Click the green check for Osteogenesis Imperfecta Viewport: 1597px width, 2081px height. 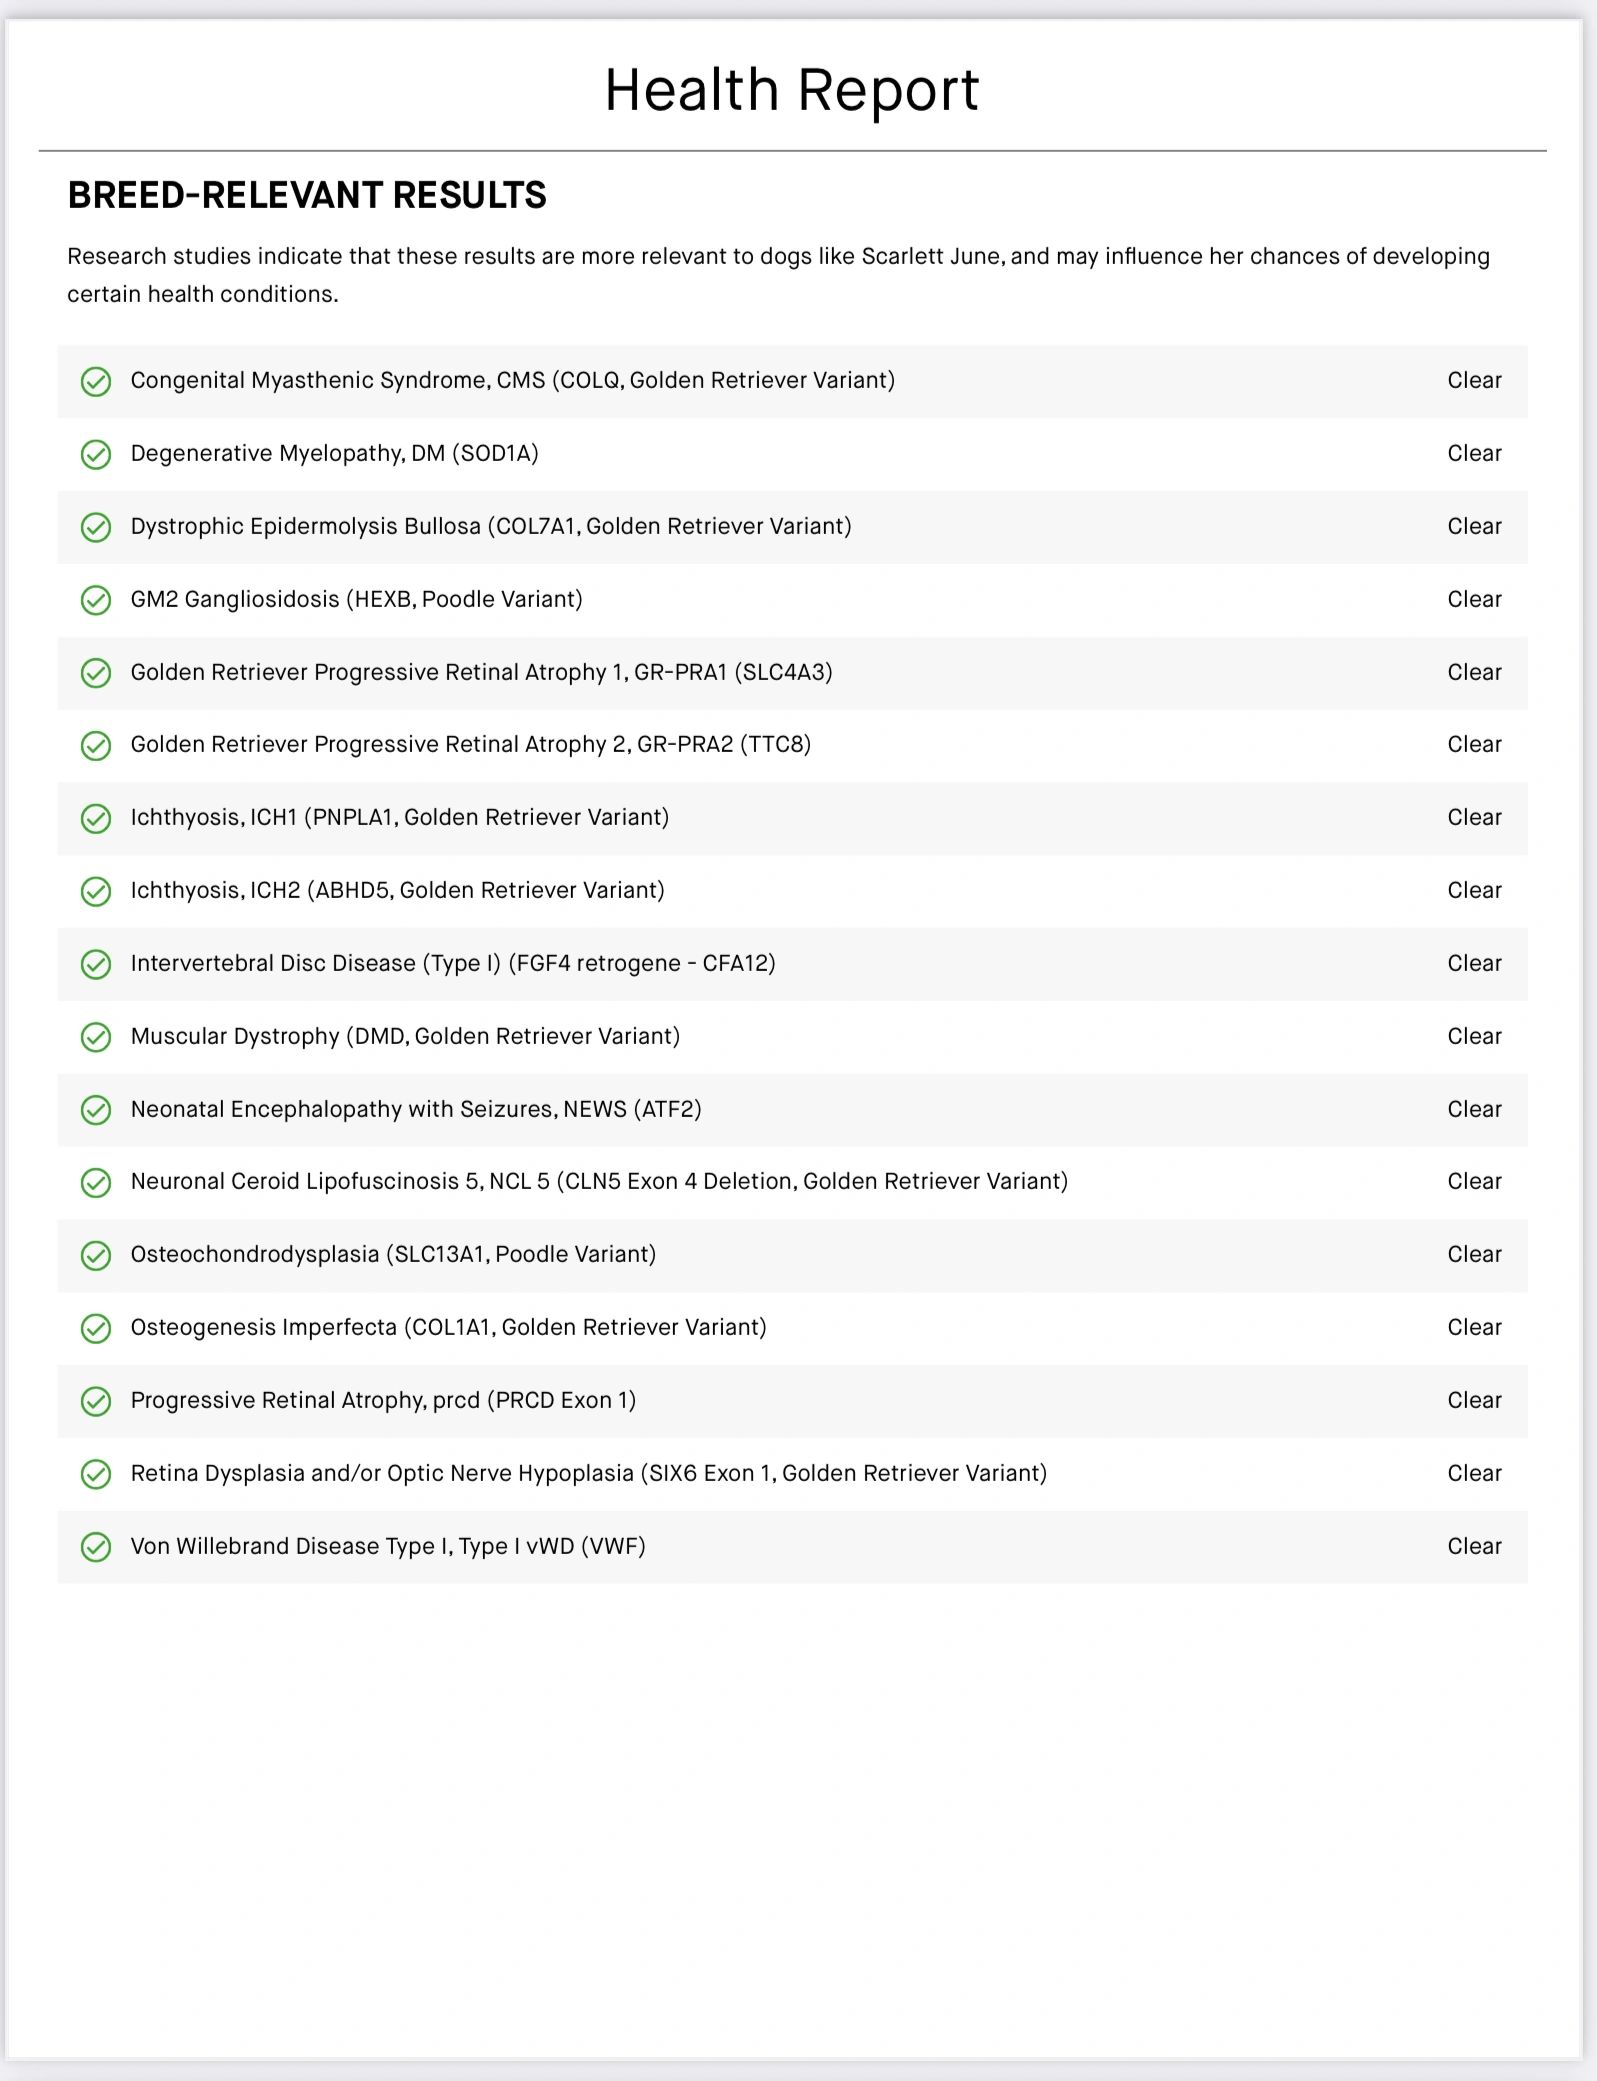(96, 1328)
